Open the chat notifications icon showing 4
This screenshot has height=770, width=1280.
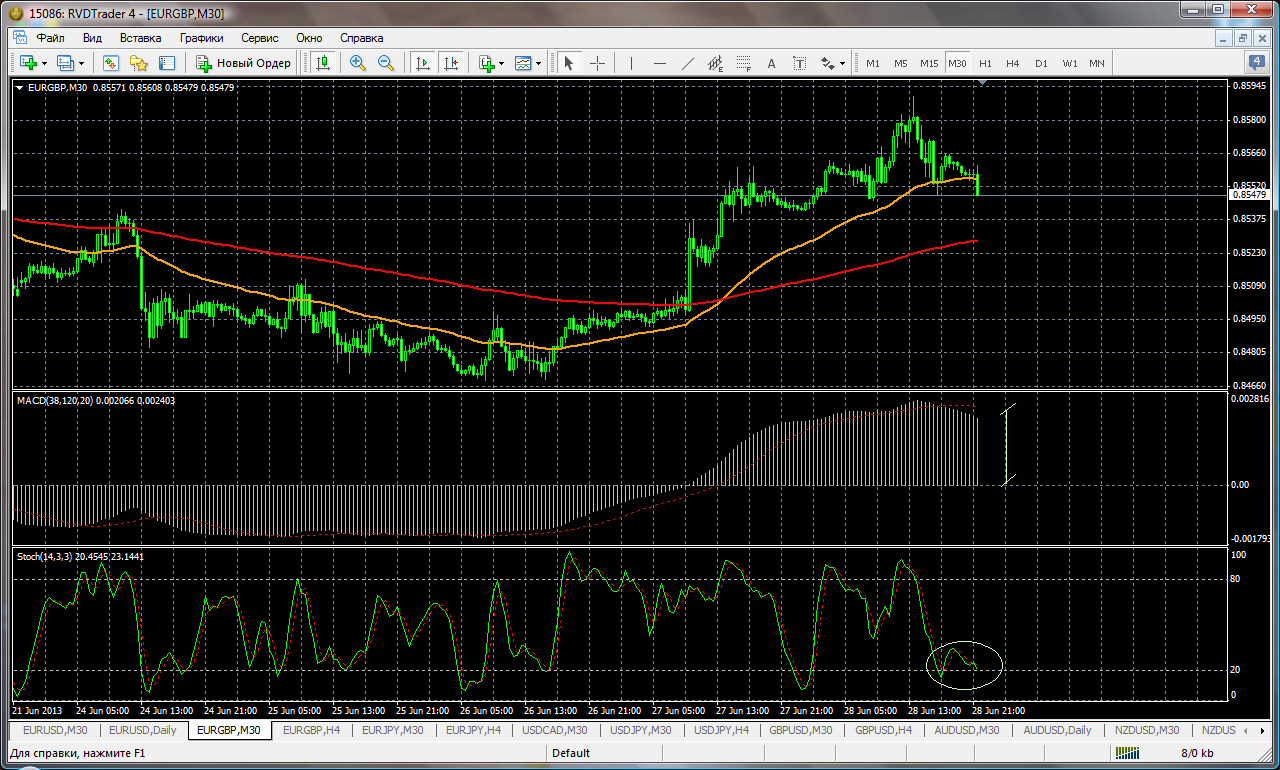pyautogui.click(x=1257, y=63)
